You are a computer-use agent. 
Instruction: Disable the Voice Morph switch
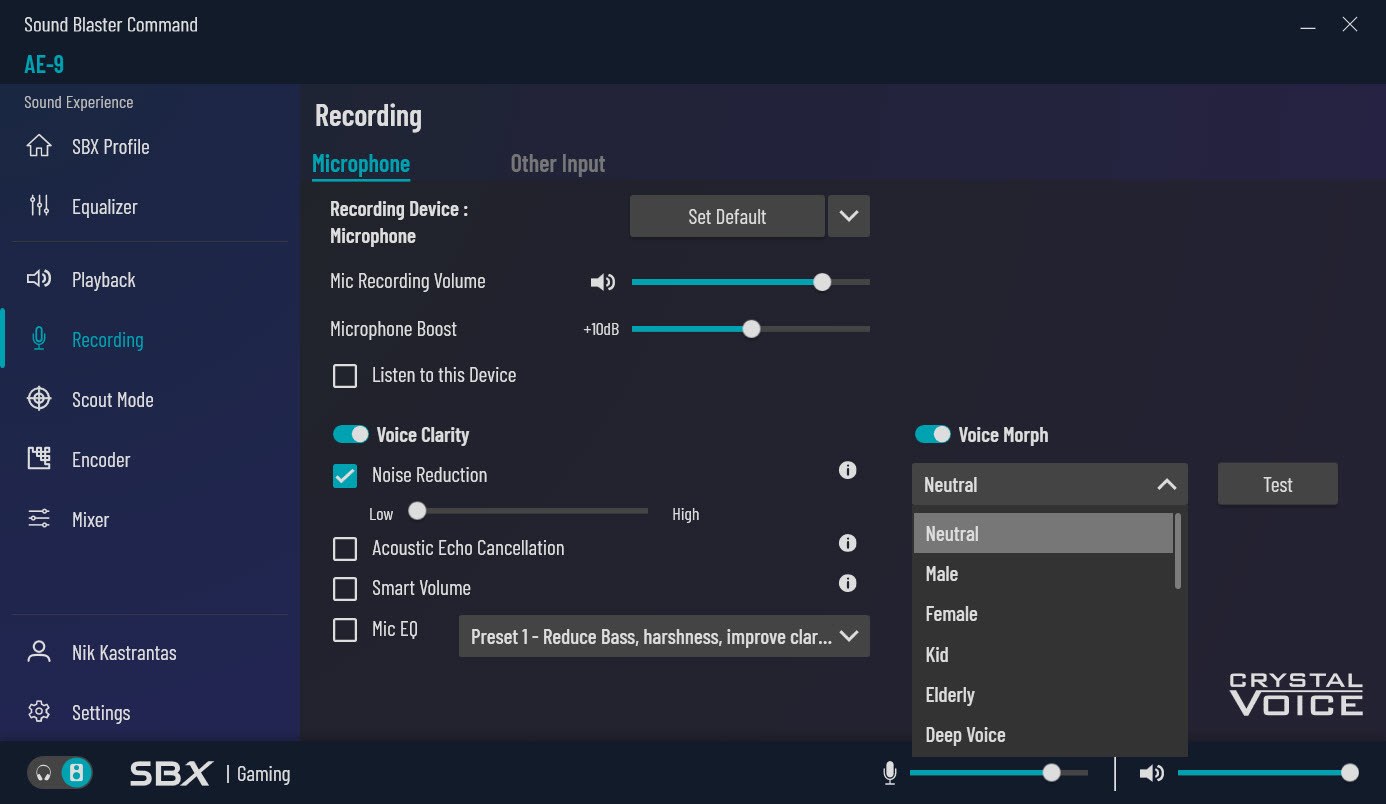tap(933, 434)
